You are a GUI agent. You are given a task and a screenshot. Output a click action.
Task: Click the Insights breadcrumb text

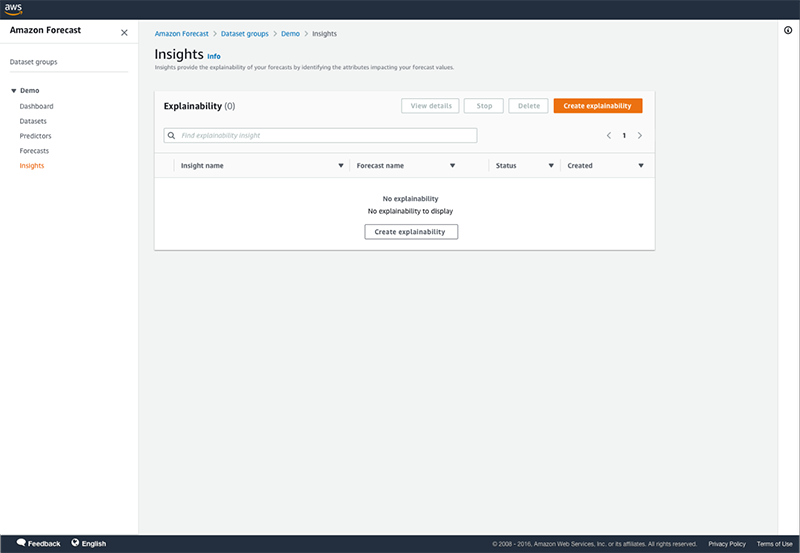coord(324,34)
